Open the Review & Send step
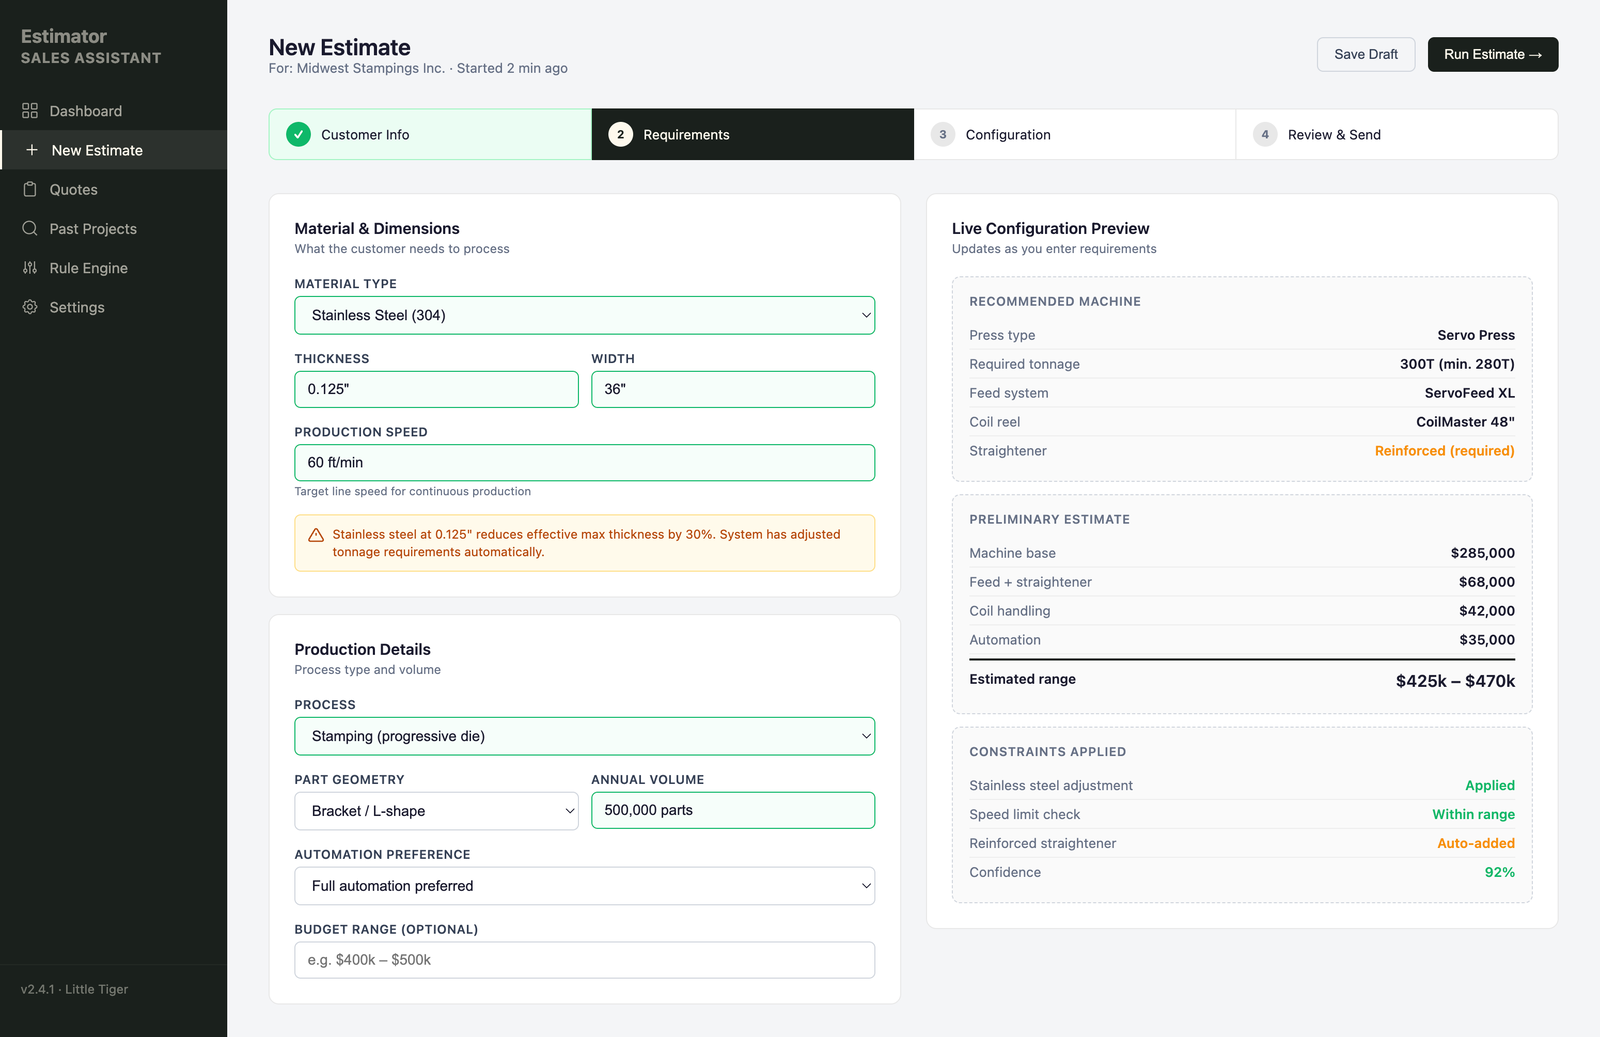1600x1037 pixels. pyautogui.click(x=1334, y=134)
